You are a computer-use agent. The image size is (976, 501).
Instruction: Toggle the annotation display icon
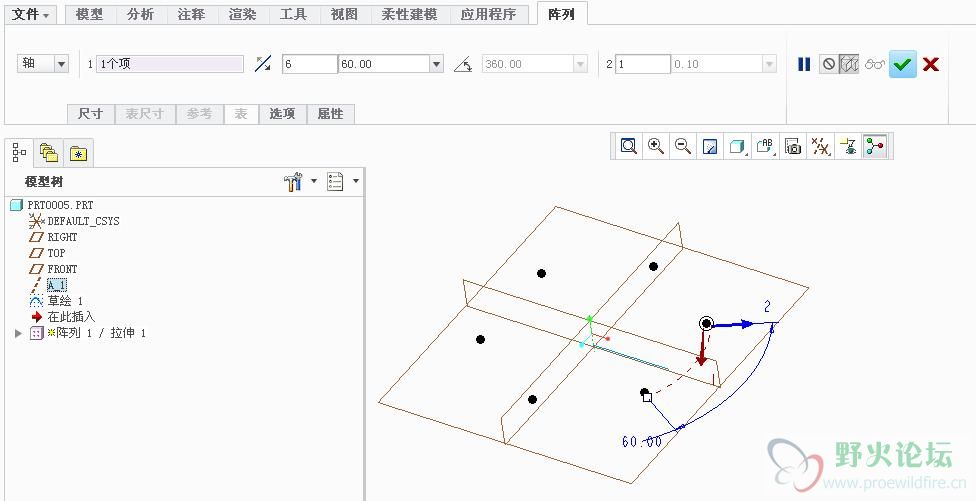(848, 146)
